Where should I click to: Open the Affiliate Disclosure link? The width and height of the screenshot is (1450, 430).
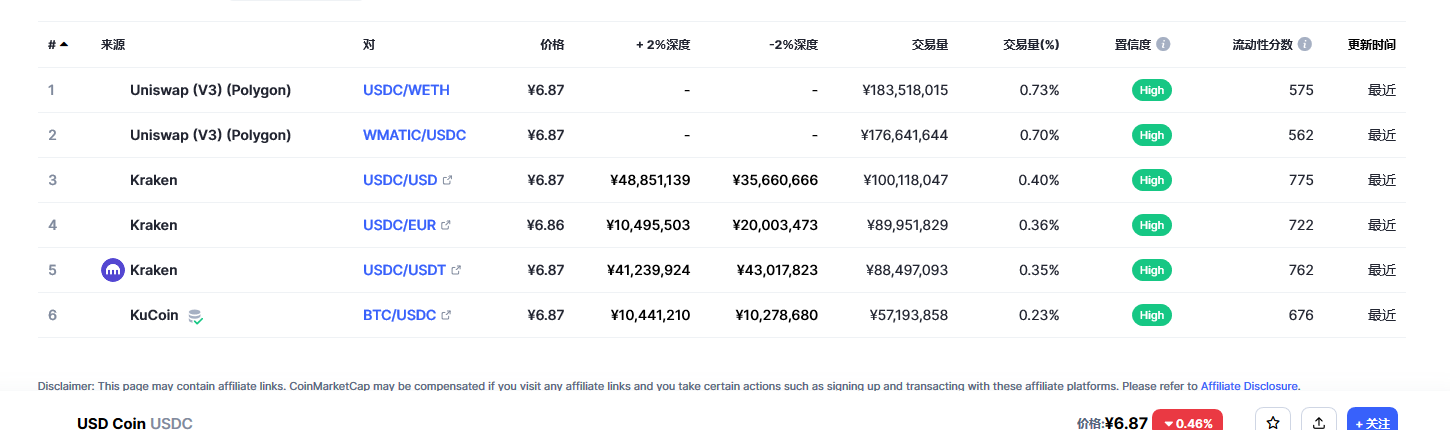tap(1250, 385)
